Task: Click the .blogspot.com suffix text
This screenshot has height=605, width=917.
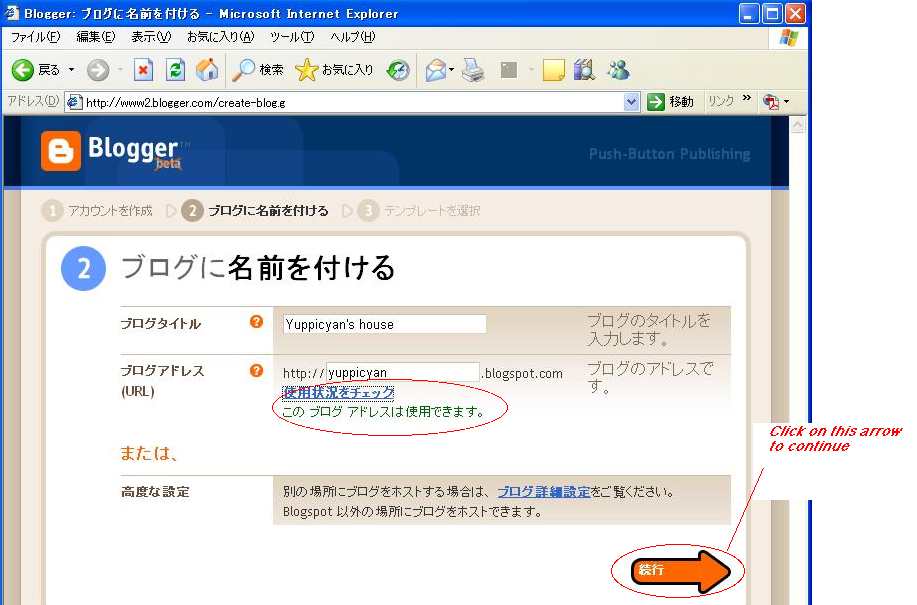Action: 522,374
